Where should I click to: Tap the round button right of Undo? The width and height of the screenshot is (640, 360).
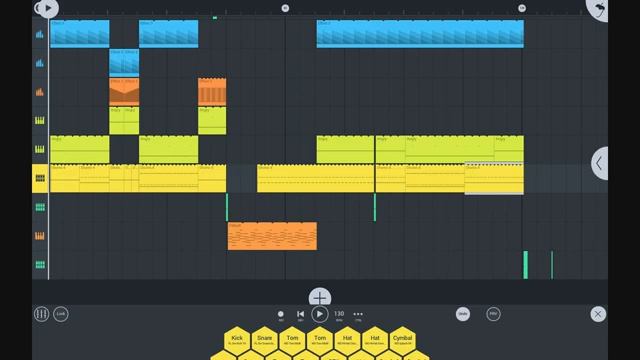pyautogui.click(x=493, y=314)
